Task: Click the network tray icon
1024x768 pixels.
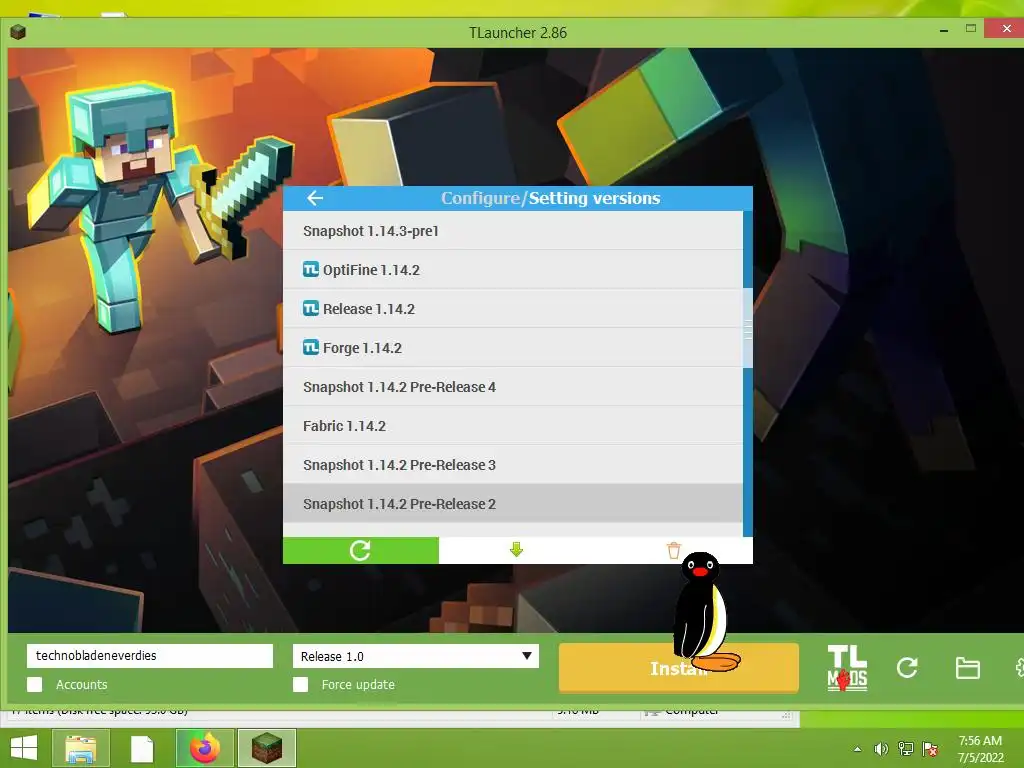Action: [906, 749]
